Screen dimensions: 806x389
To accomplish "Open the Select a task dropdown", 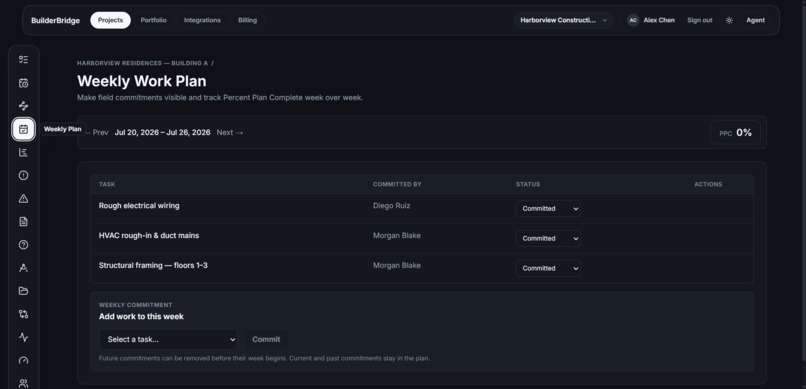I will (x=168, y=339).
